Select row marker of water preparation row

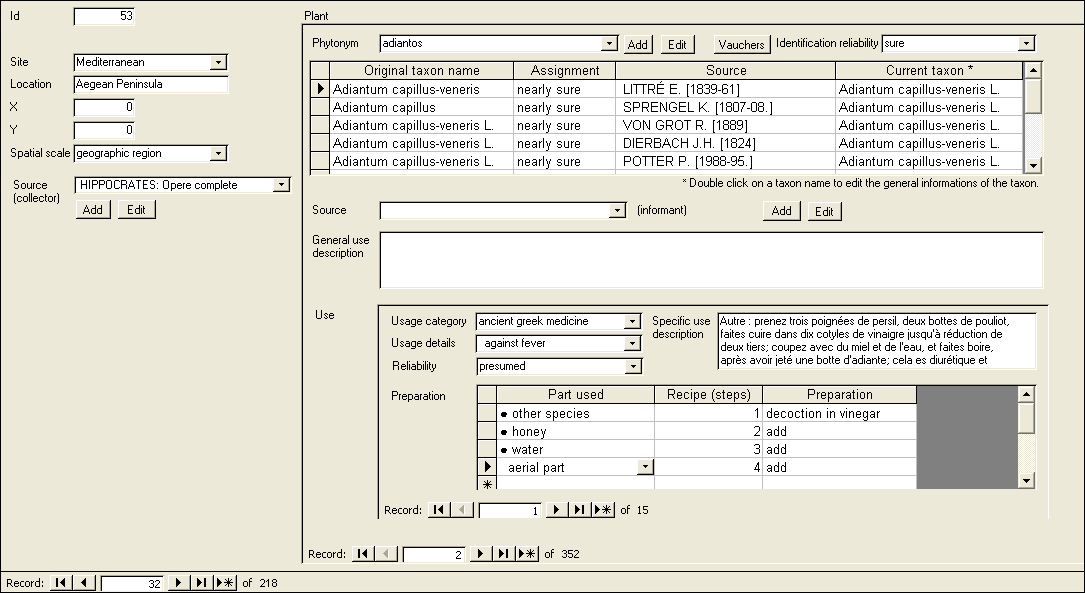[487, 449]
